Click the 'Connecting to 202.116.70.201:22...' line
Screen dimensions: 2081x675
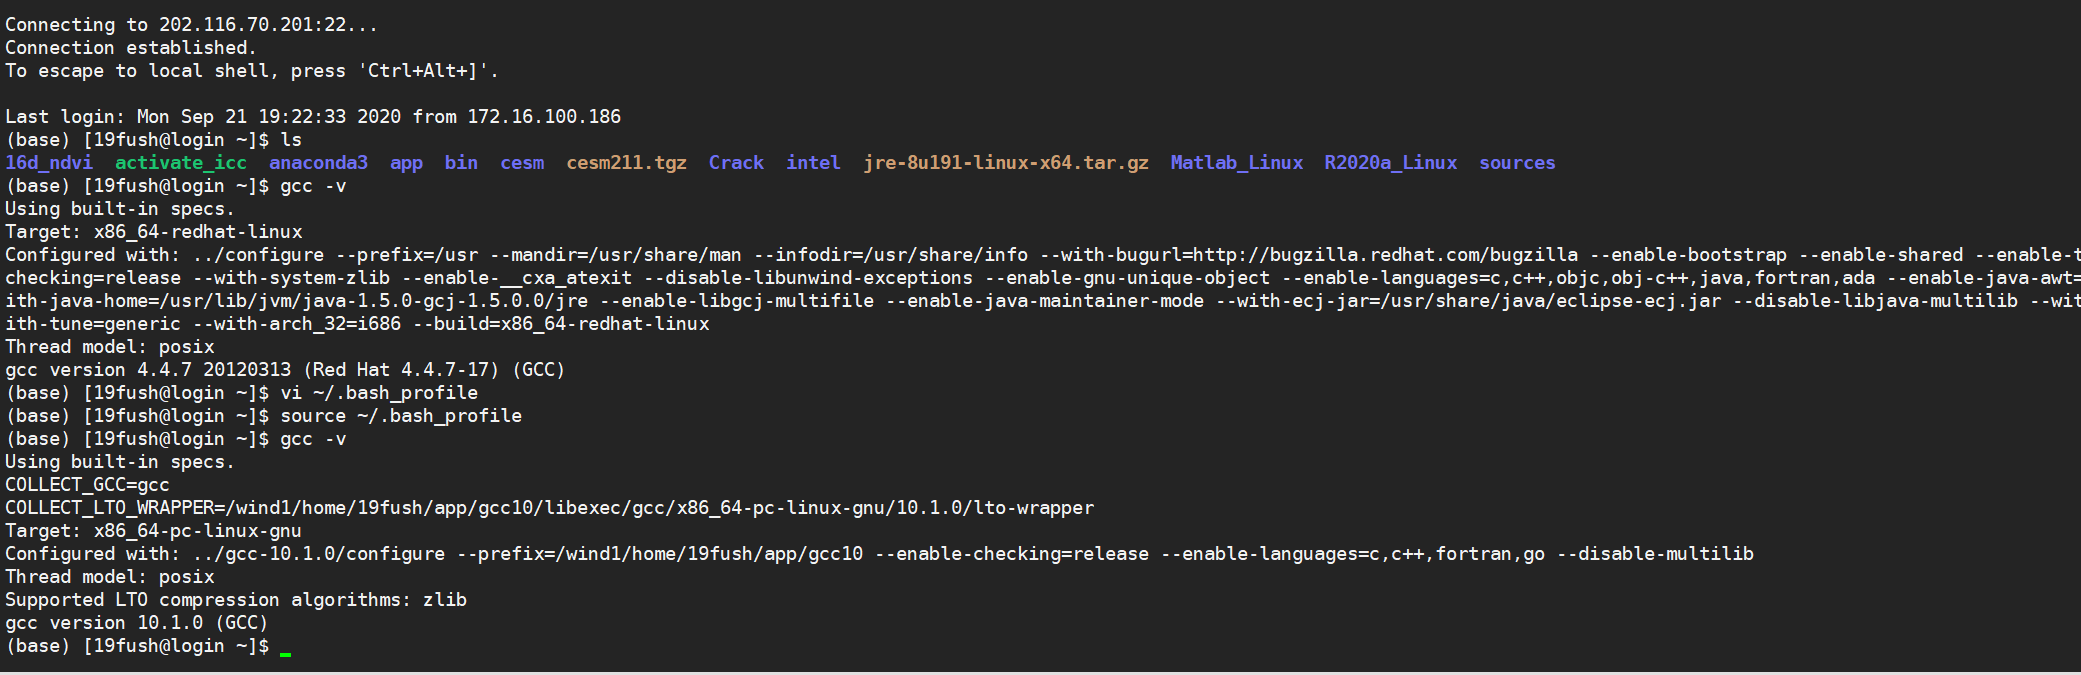[191, 25]
